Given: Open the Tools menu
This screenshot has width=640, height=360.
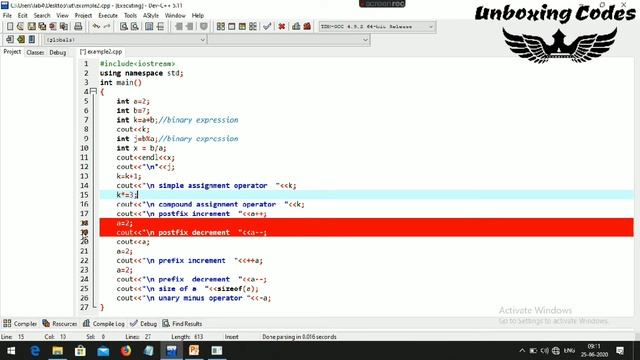Looking at the screenshot, I should [130, 16].
